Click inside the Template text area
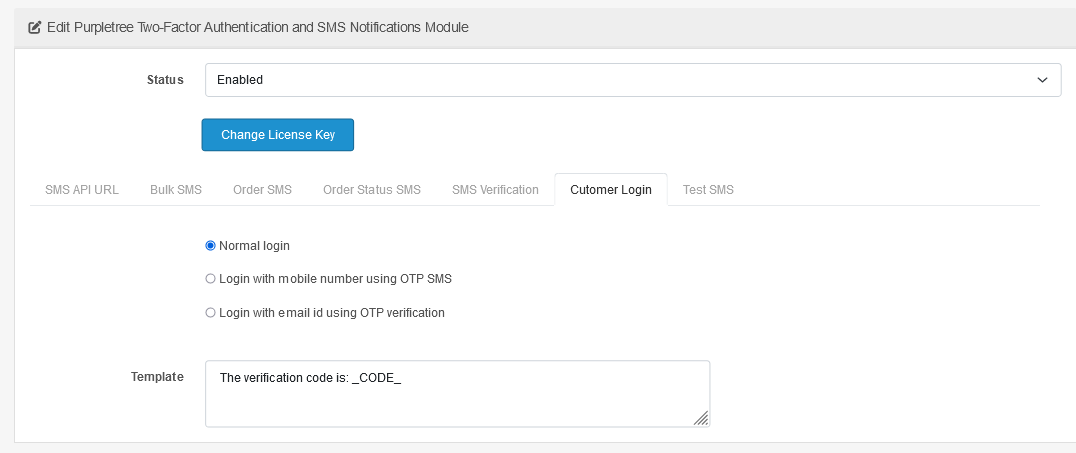1076x453 pixels. [x=458, y=394]
